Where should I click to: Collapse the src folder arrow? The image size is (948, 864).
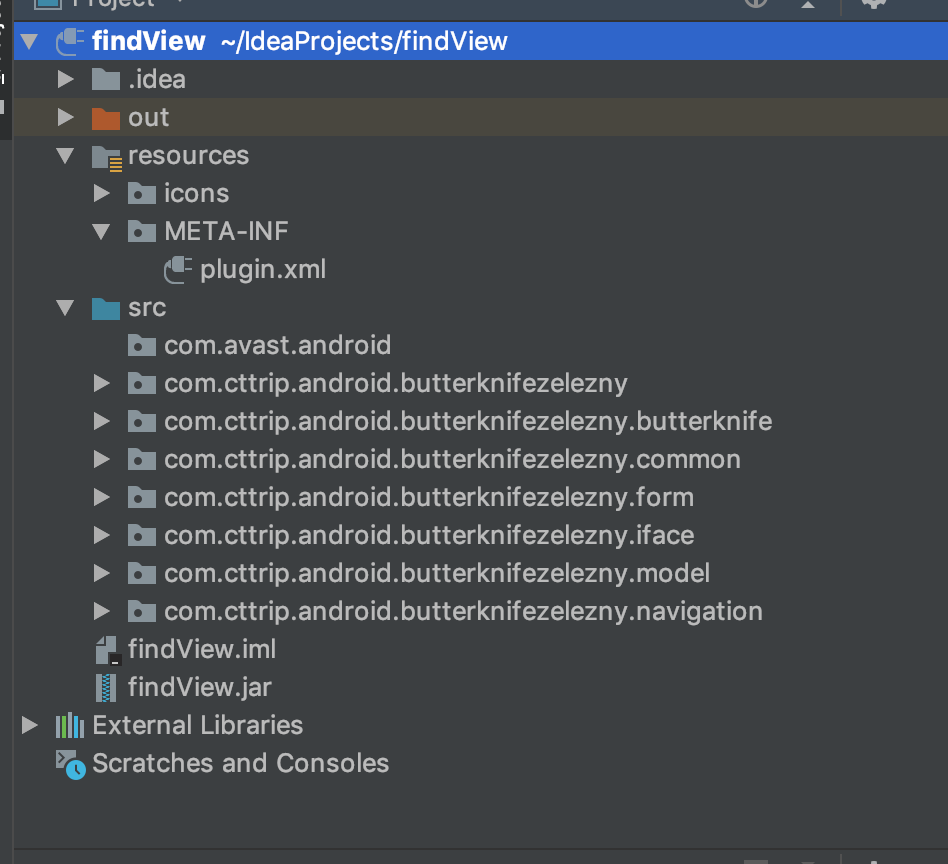point(65,308)
